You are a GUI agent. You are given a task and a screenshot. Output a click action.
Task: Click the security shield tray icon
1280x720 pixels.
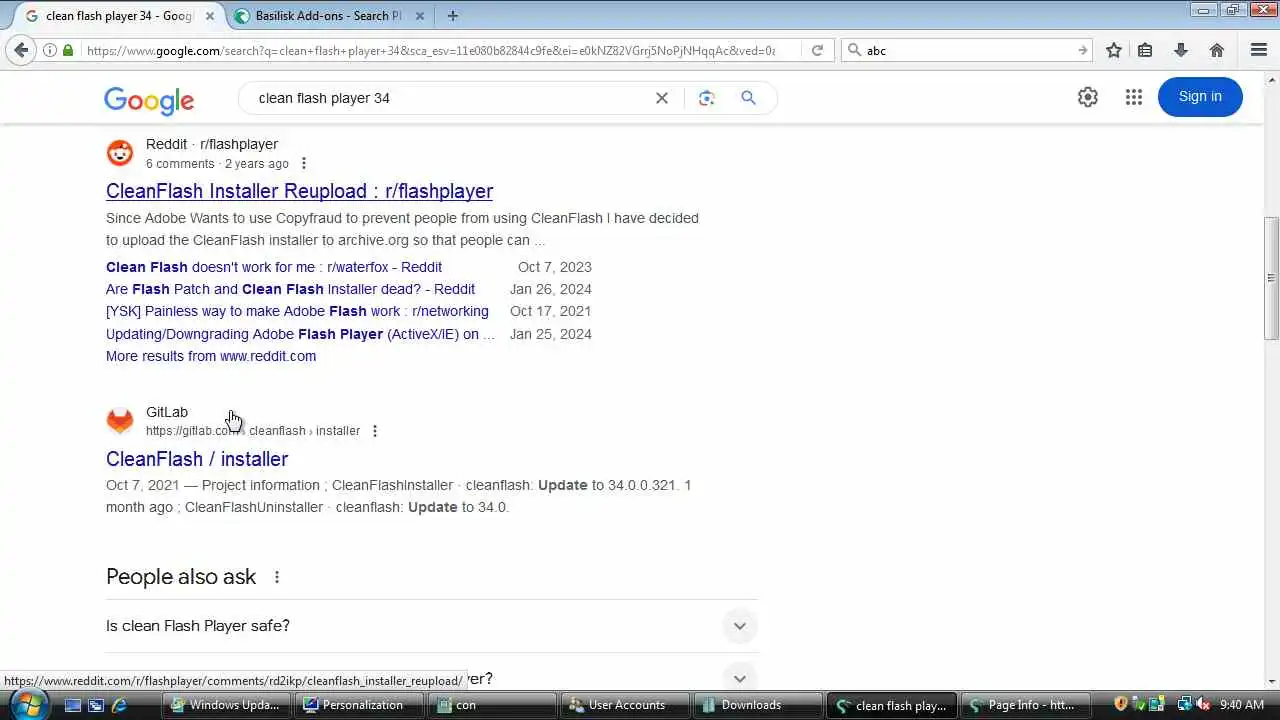pos(1121,705)
